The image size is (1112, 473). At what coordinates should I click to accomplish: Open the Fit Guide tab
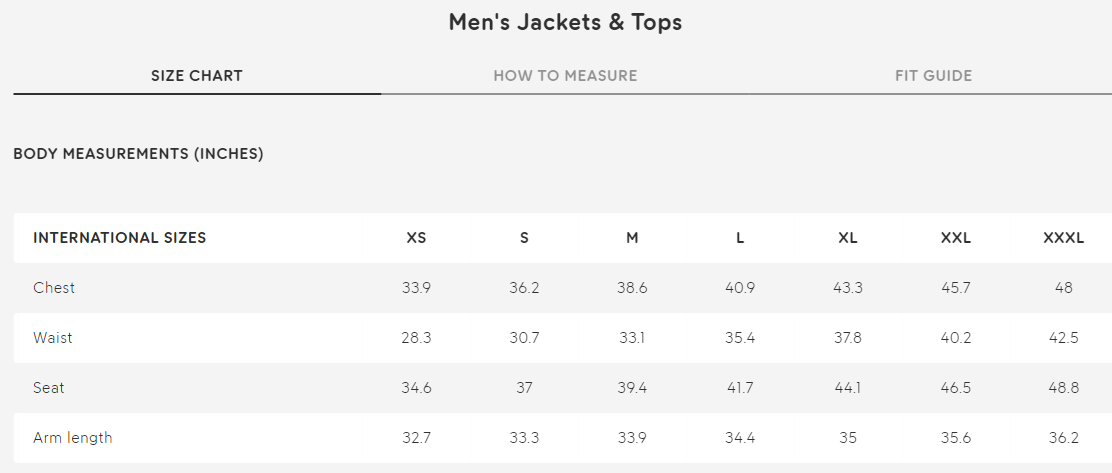[933, 76]
